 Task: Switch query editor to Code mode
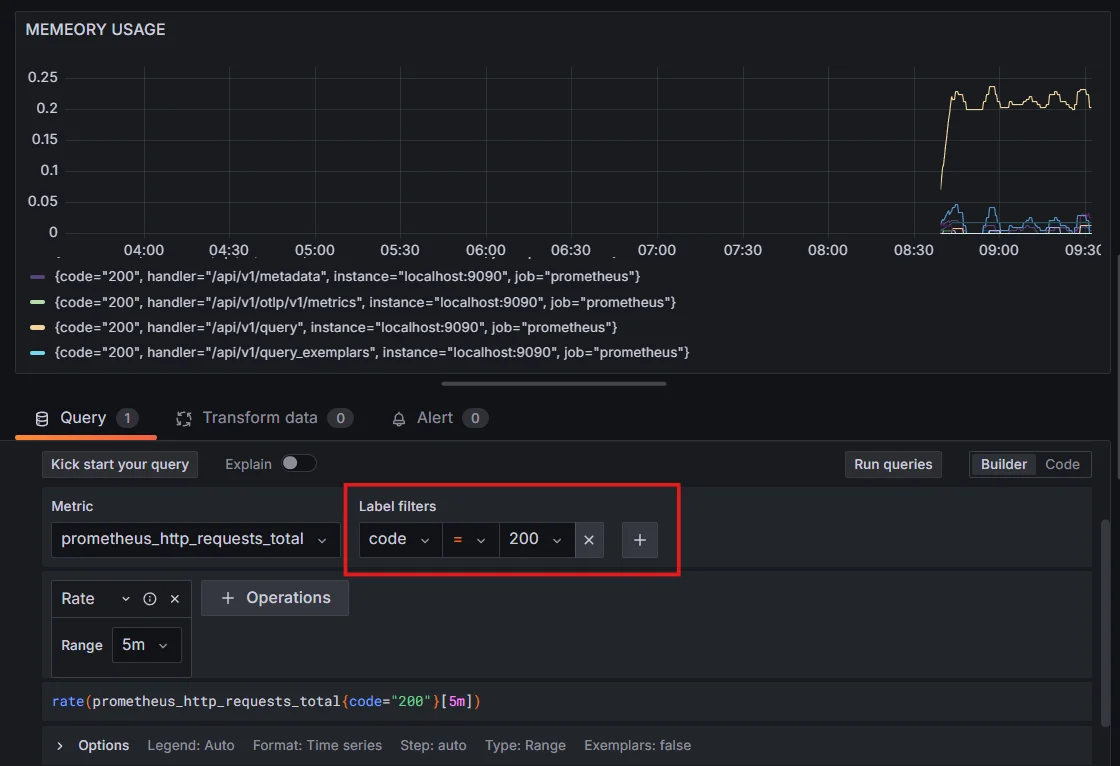point(1063,464)
